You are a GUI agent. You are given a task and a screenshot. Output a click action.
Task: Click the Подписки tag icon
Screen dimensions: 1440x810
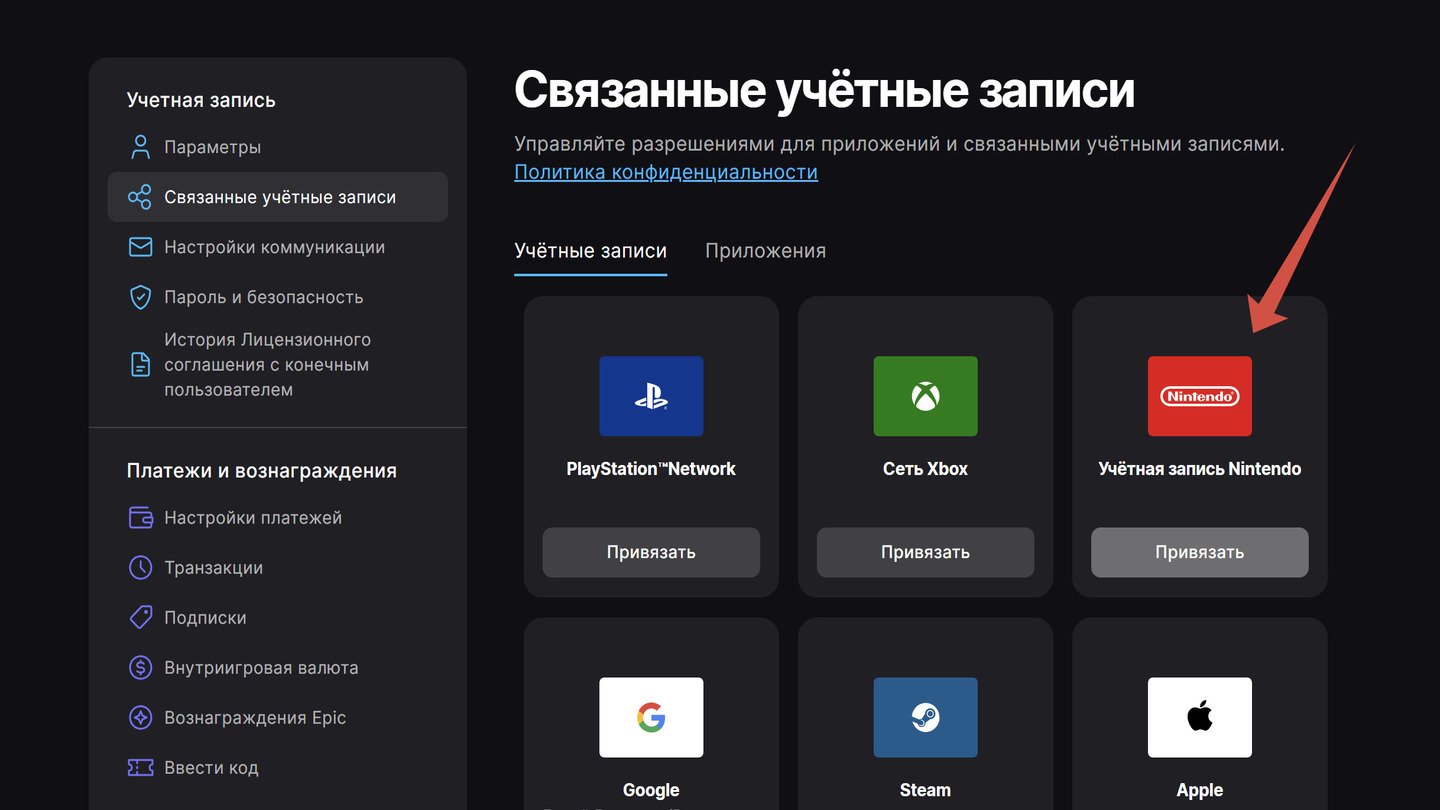pyautogui.click(x=140, y=618)
